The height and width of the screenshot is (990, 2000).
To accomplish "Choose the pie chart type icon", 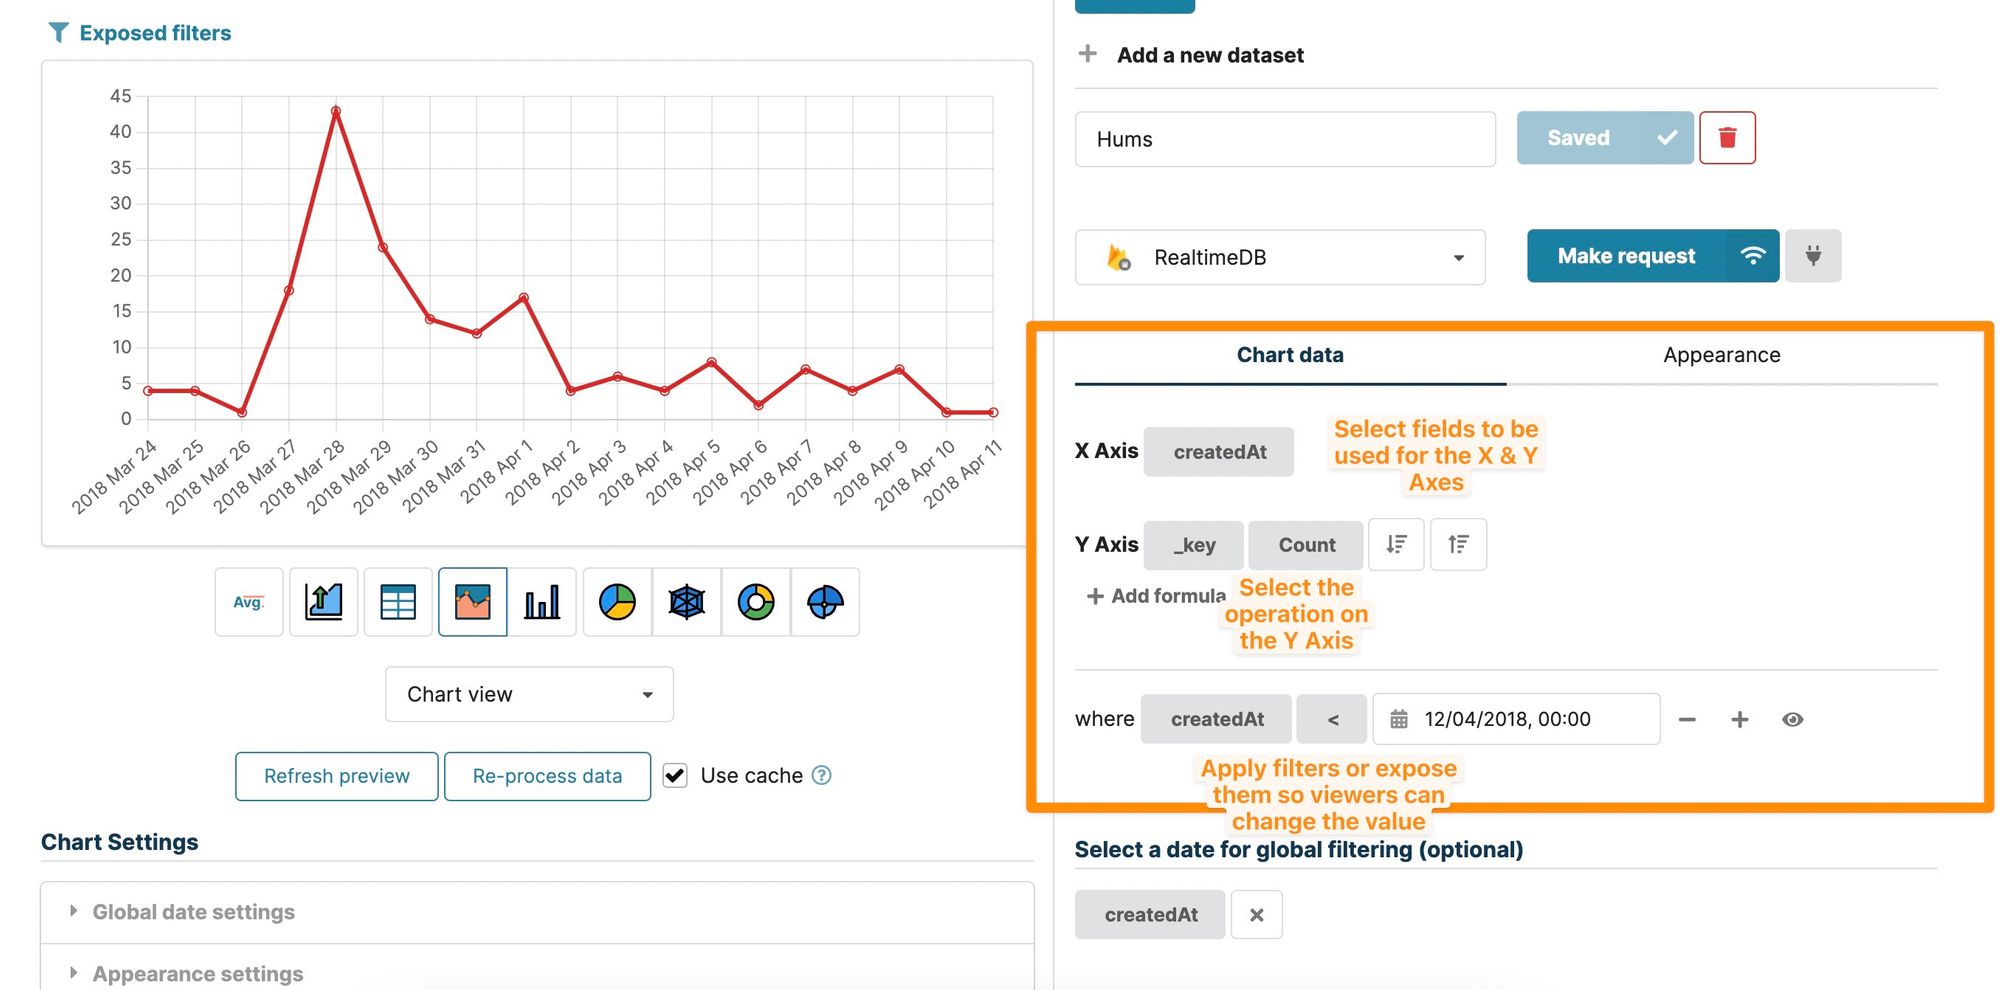I will click(x=617, y=602).
